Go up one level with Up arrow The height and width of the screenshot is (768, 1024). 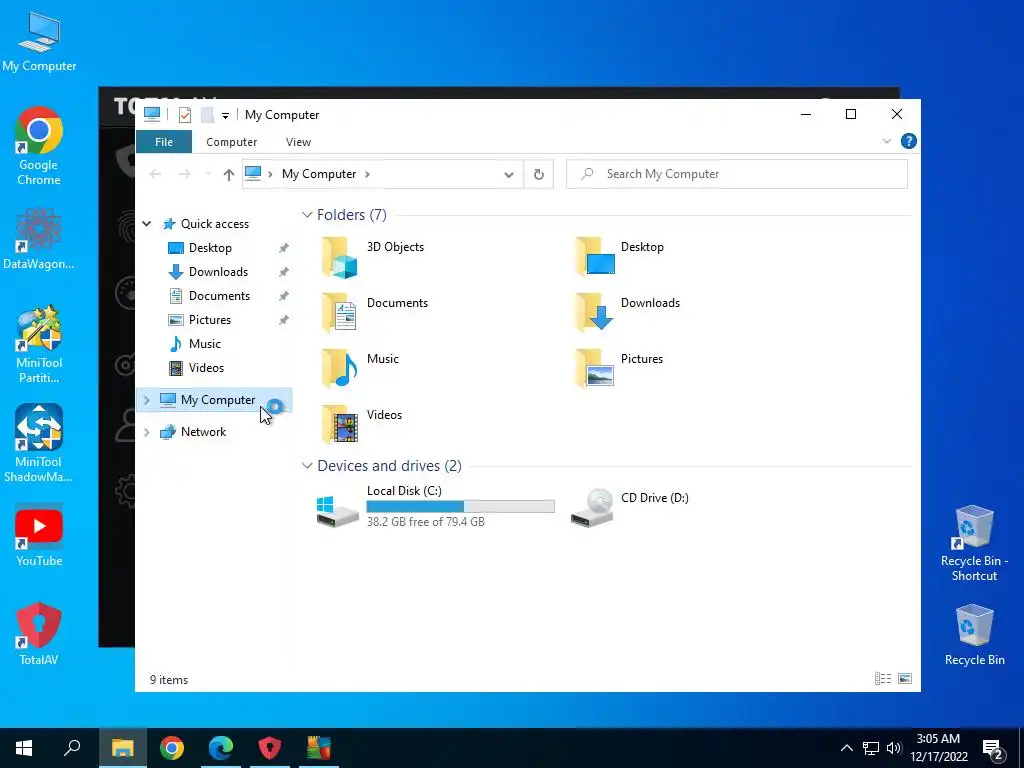tap(229, 174)
